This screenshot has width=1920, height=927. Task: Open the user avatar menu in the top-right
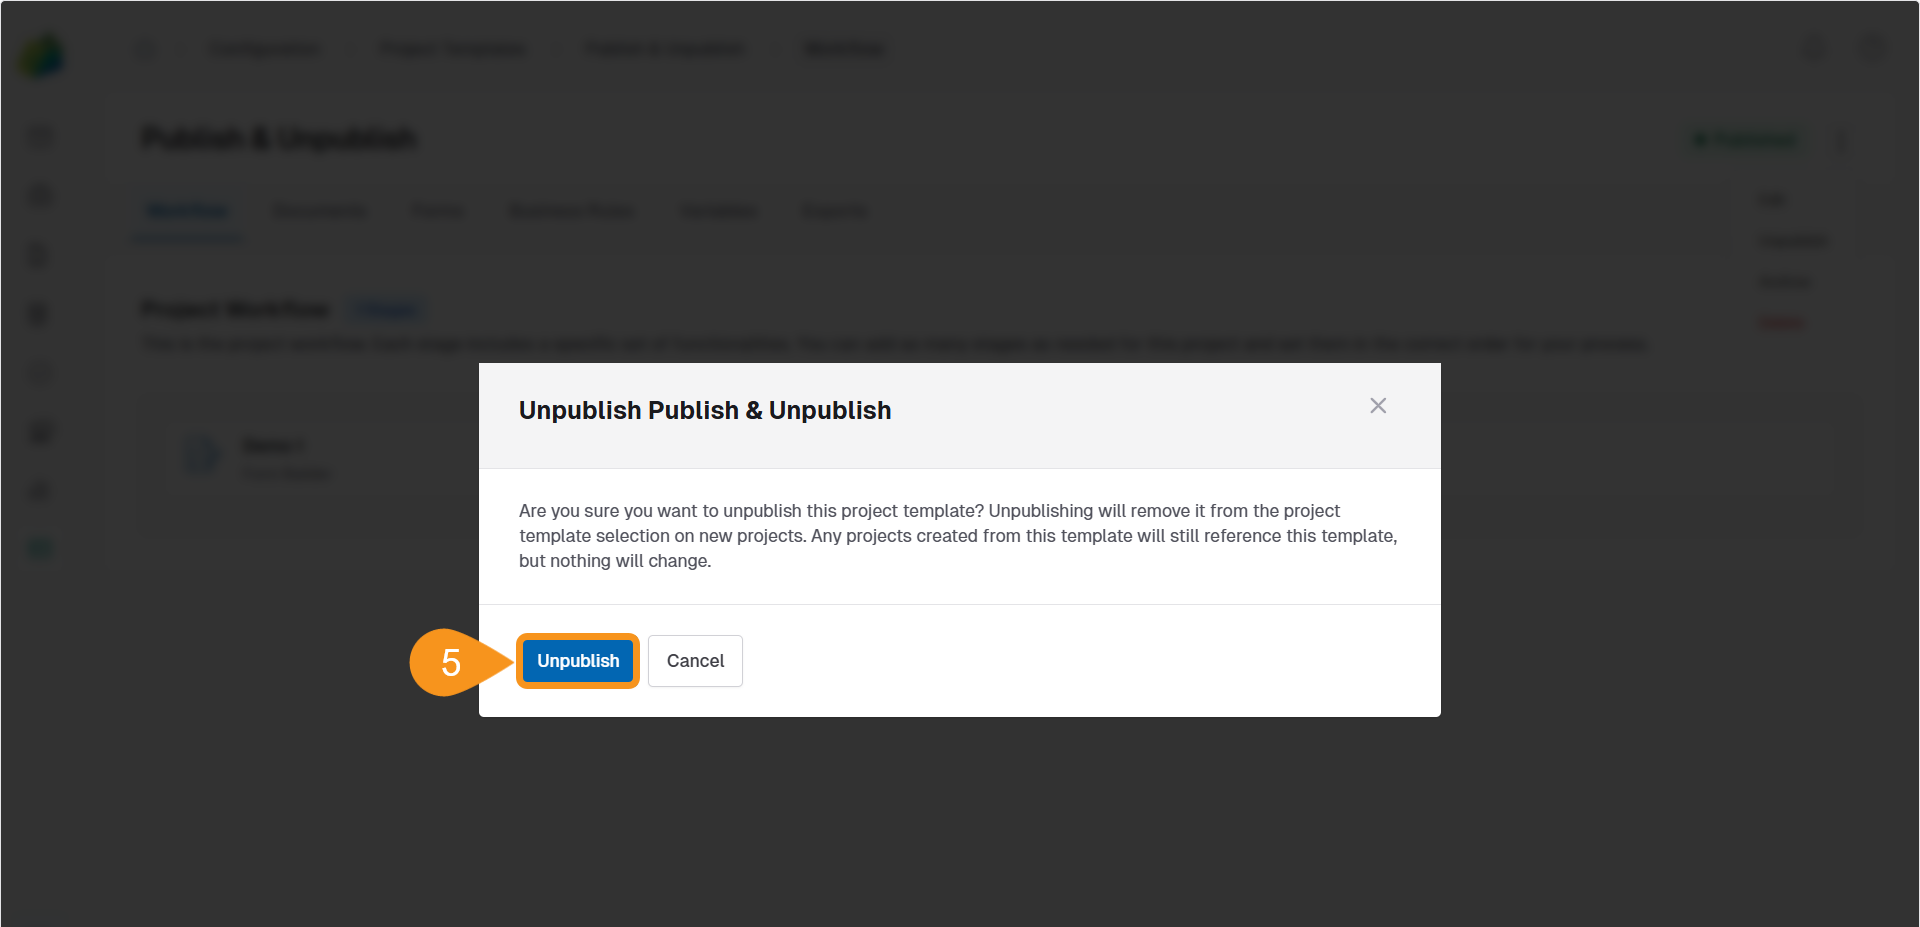tap(1872, 48)
